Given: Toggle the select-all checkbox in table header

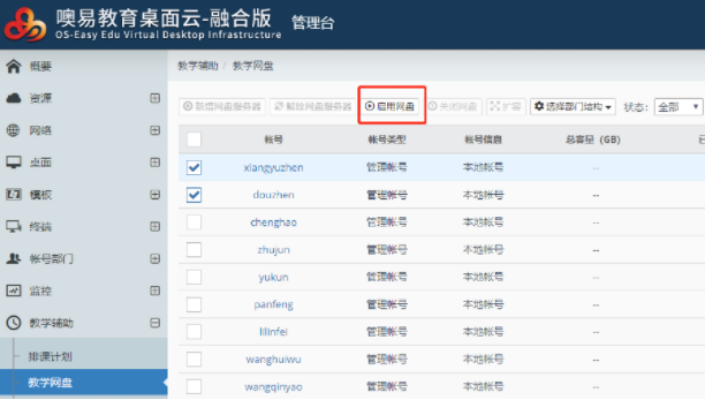Looking at the screenshot, I should 194,140.
